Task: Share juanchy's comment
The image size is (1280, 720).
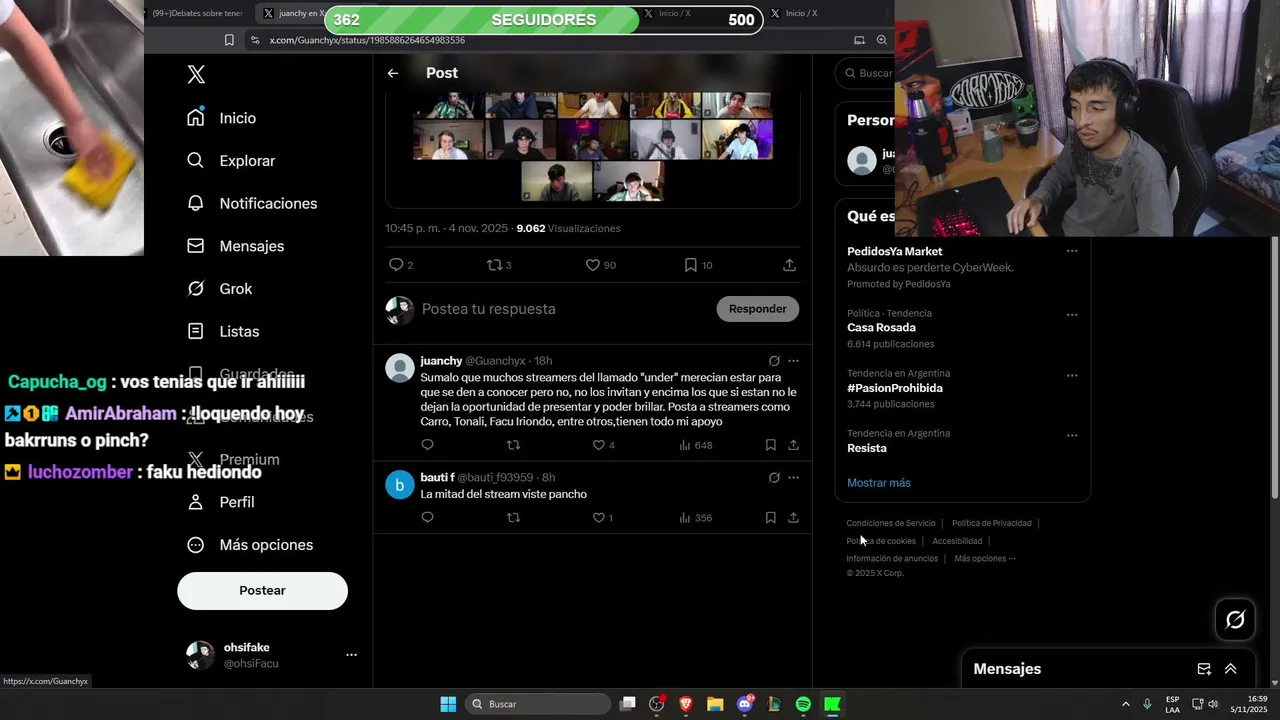Action: pyautogui.click(x=793, y=445)
